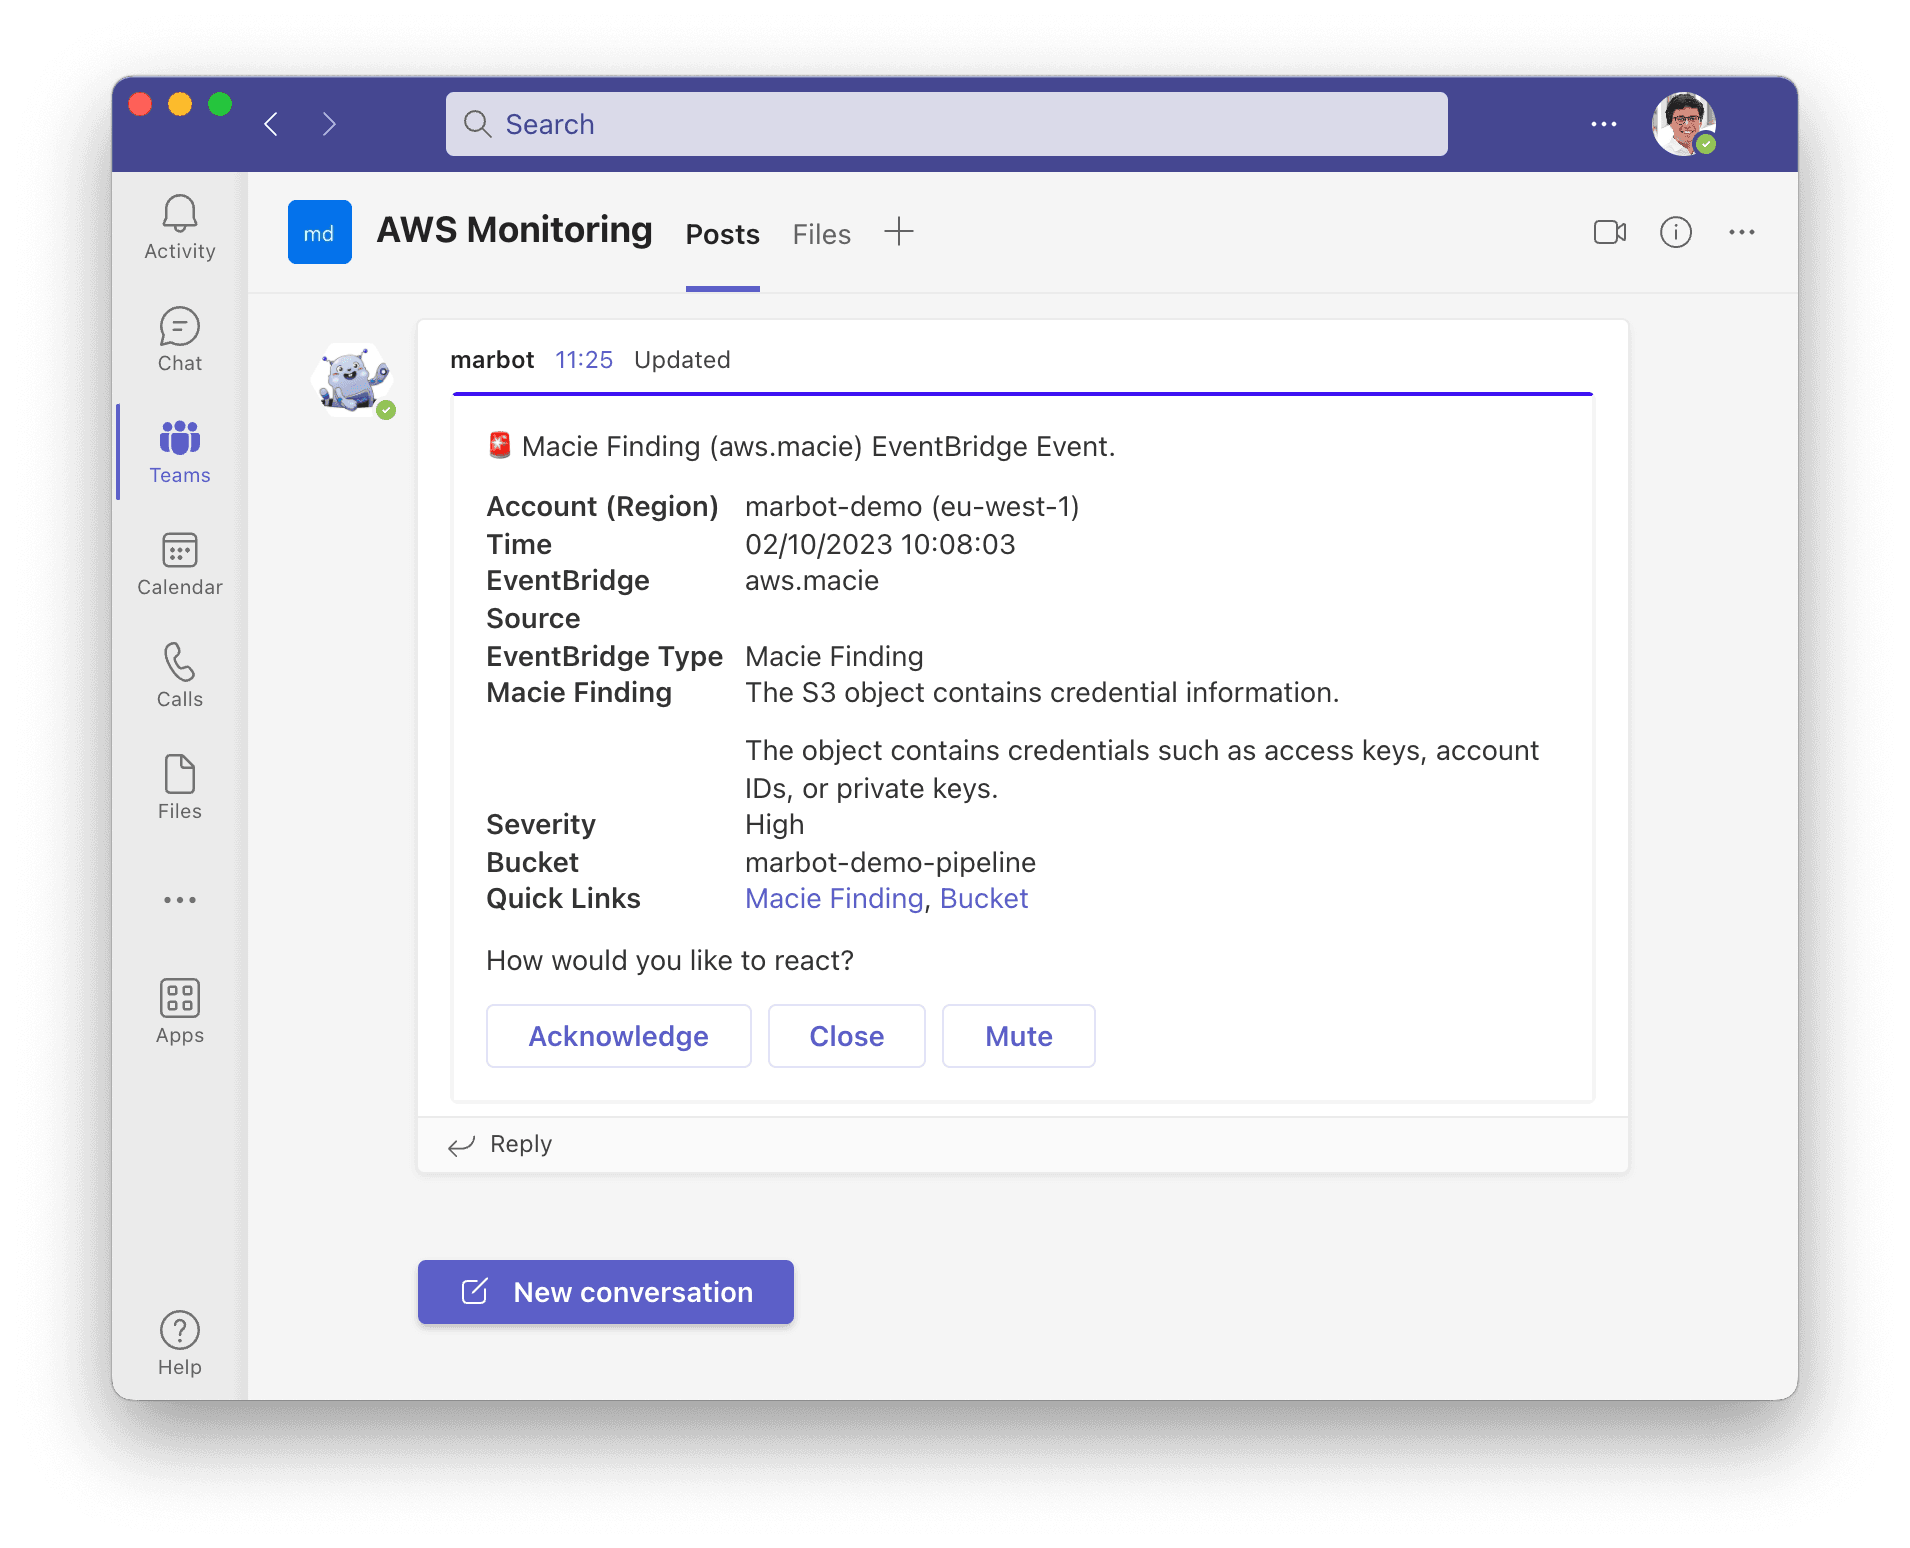Screen dimensions: 1910x1548
Task: Click the marbot sender name
Action: (492, 360)
